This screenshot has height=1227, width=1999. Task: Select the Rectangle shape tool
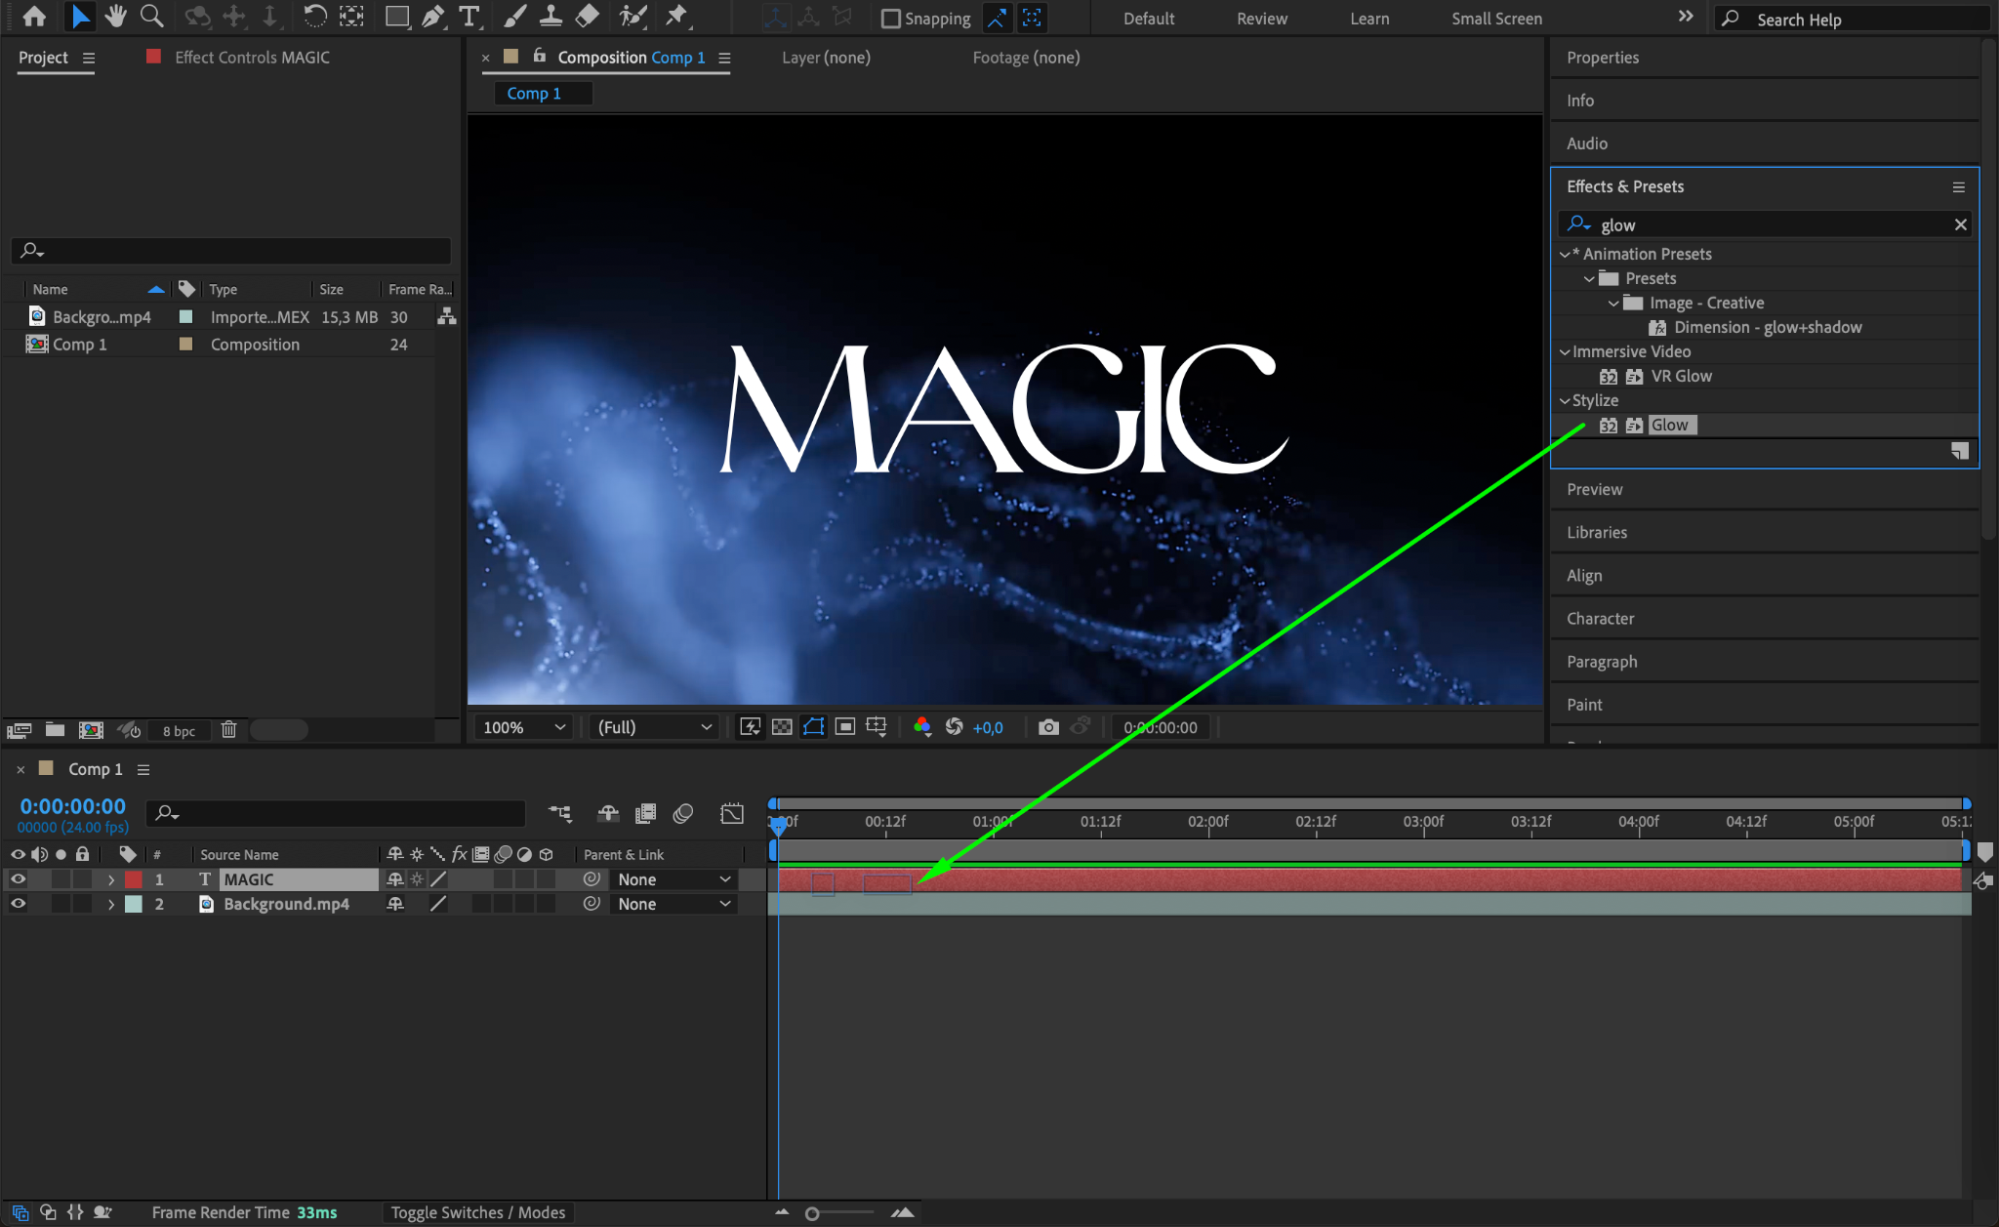[x=397, y=16]
